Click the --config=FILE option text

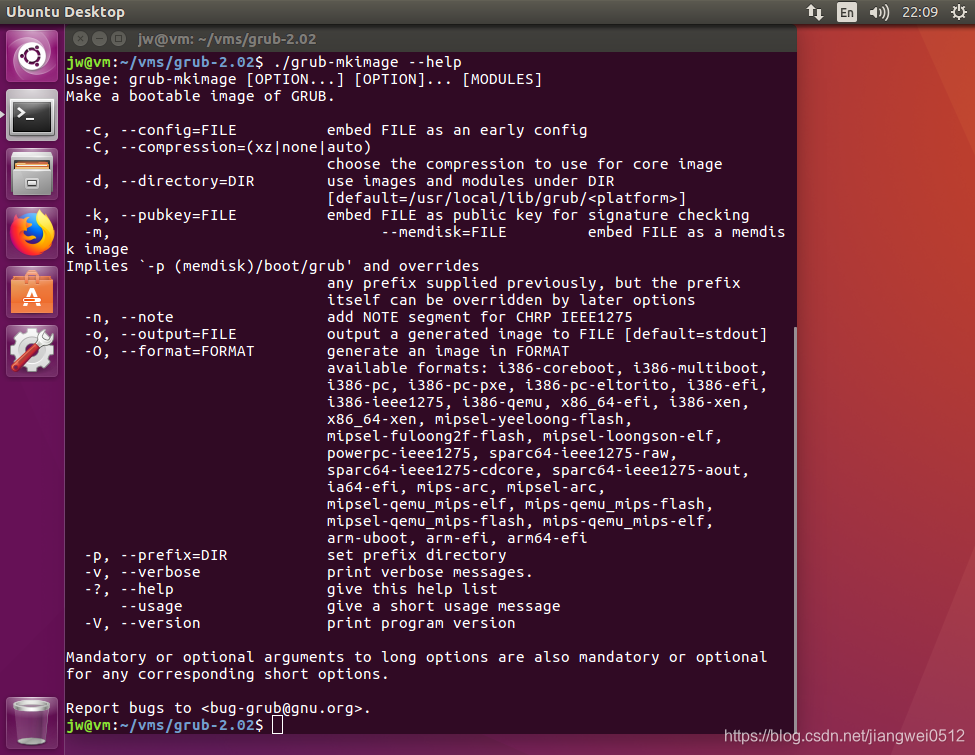178,130
